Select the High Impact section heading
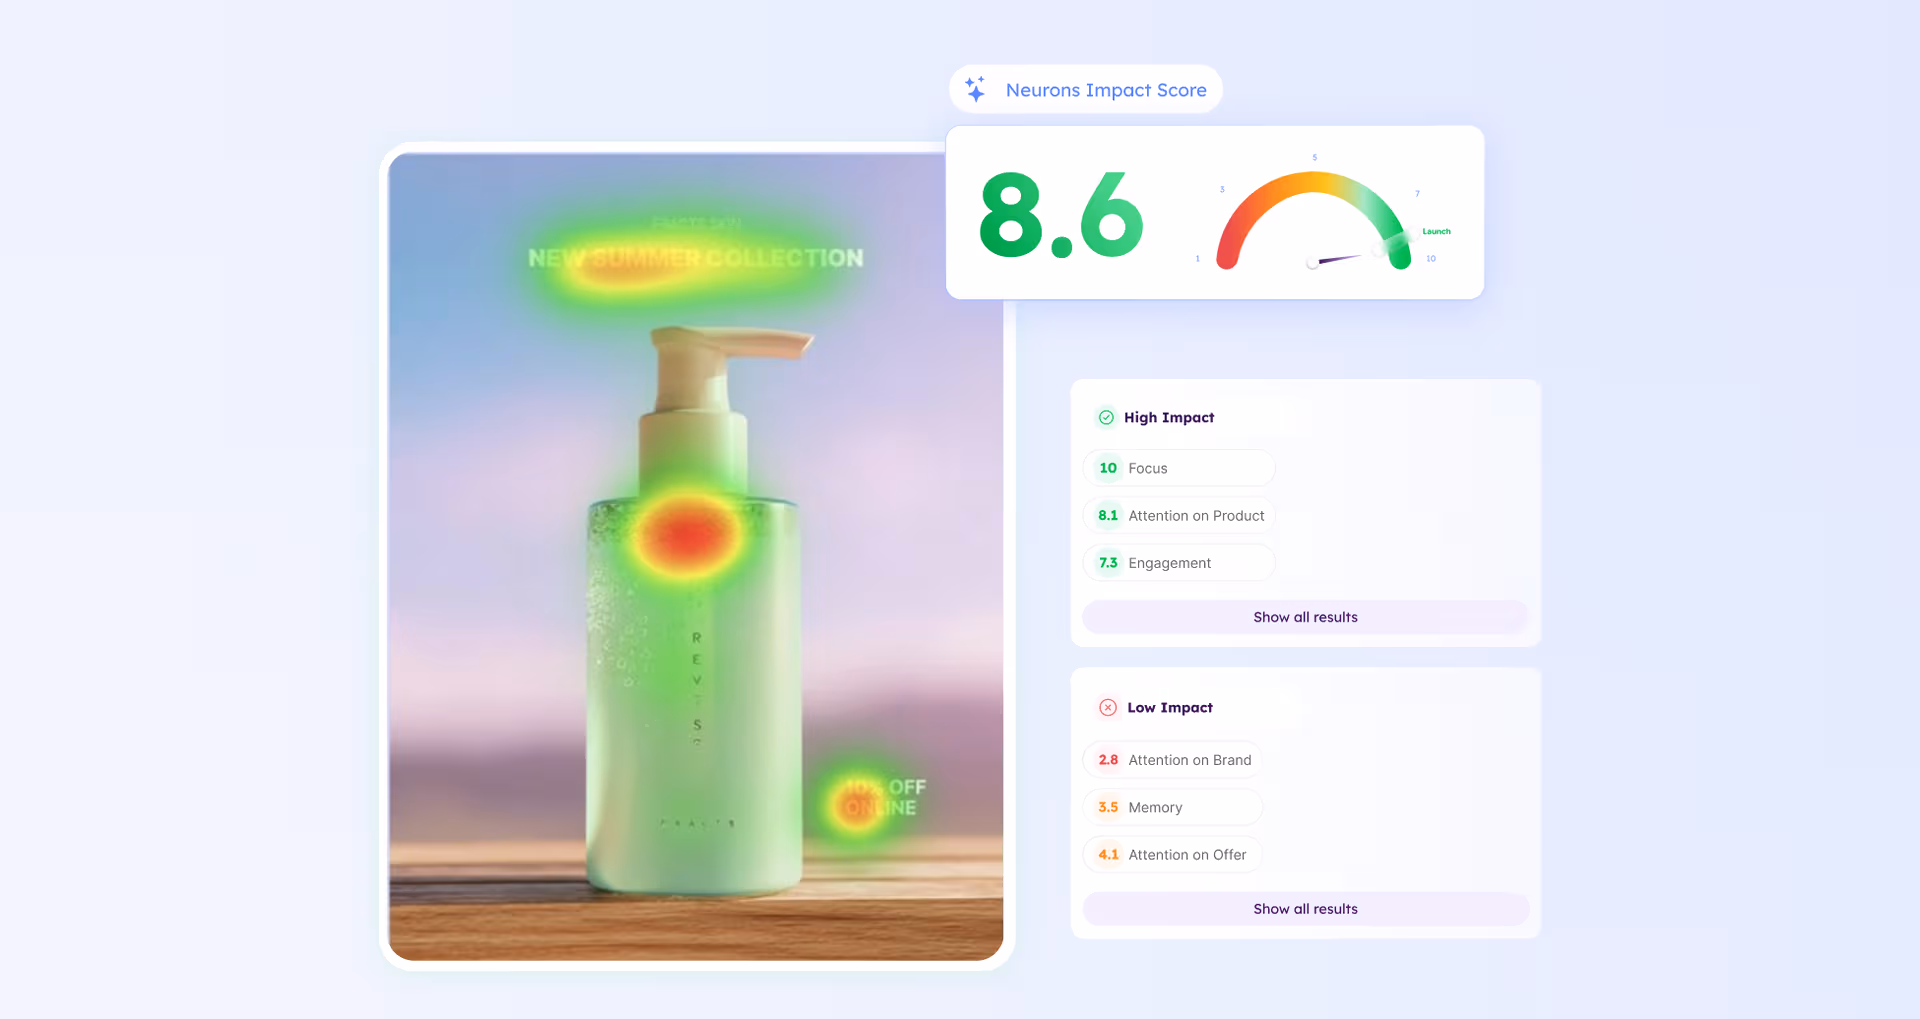The height and width of the screenshot is (1019, 1920). point(1168,417)
